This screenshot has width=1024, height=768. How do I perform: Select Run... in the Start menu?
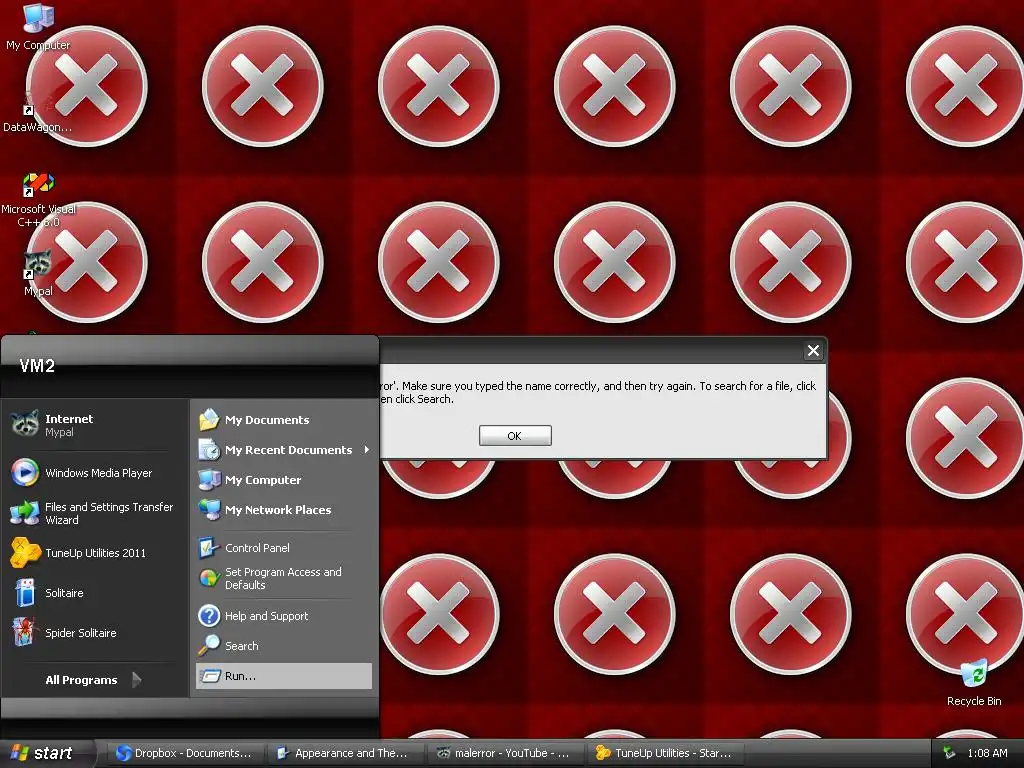(x=284, y=676)
